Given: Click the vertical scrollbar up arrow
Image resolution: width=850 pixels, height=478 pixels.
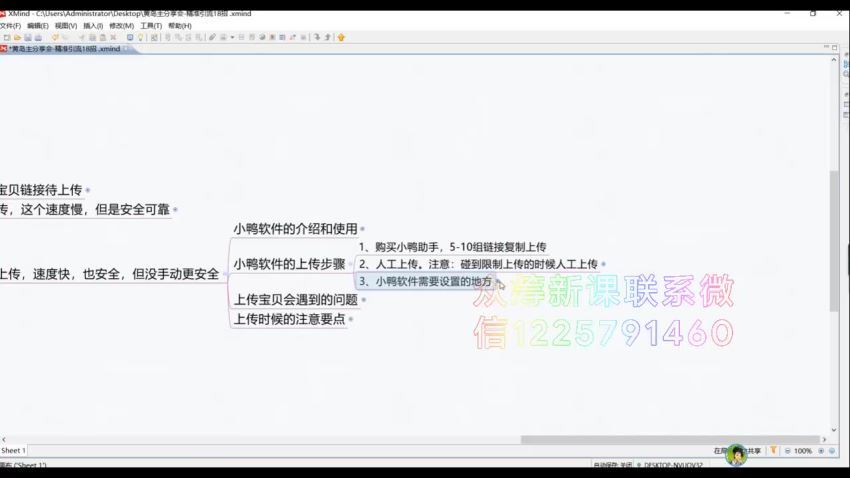Looking at the screenshot, I should [834, 60].
